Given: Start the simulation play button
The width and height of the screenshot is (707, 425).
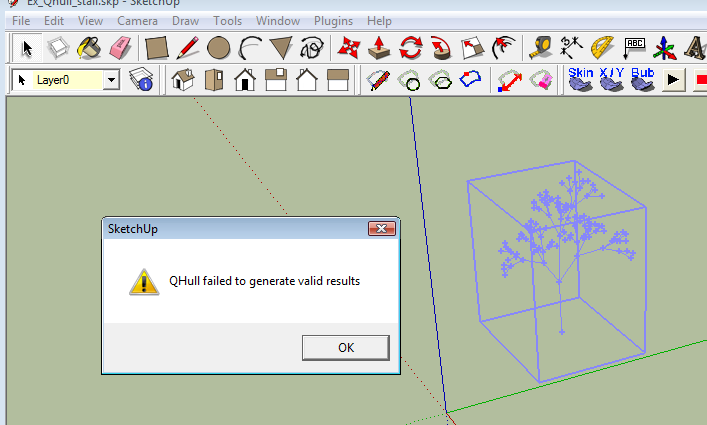Looking at the screenshot, I should [x=673, y=80].
